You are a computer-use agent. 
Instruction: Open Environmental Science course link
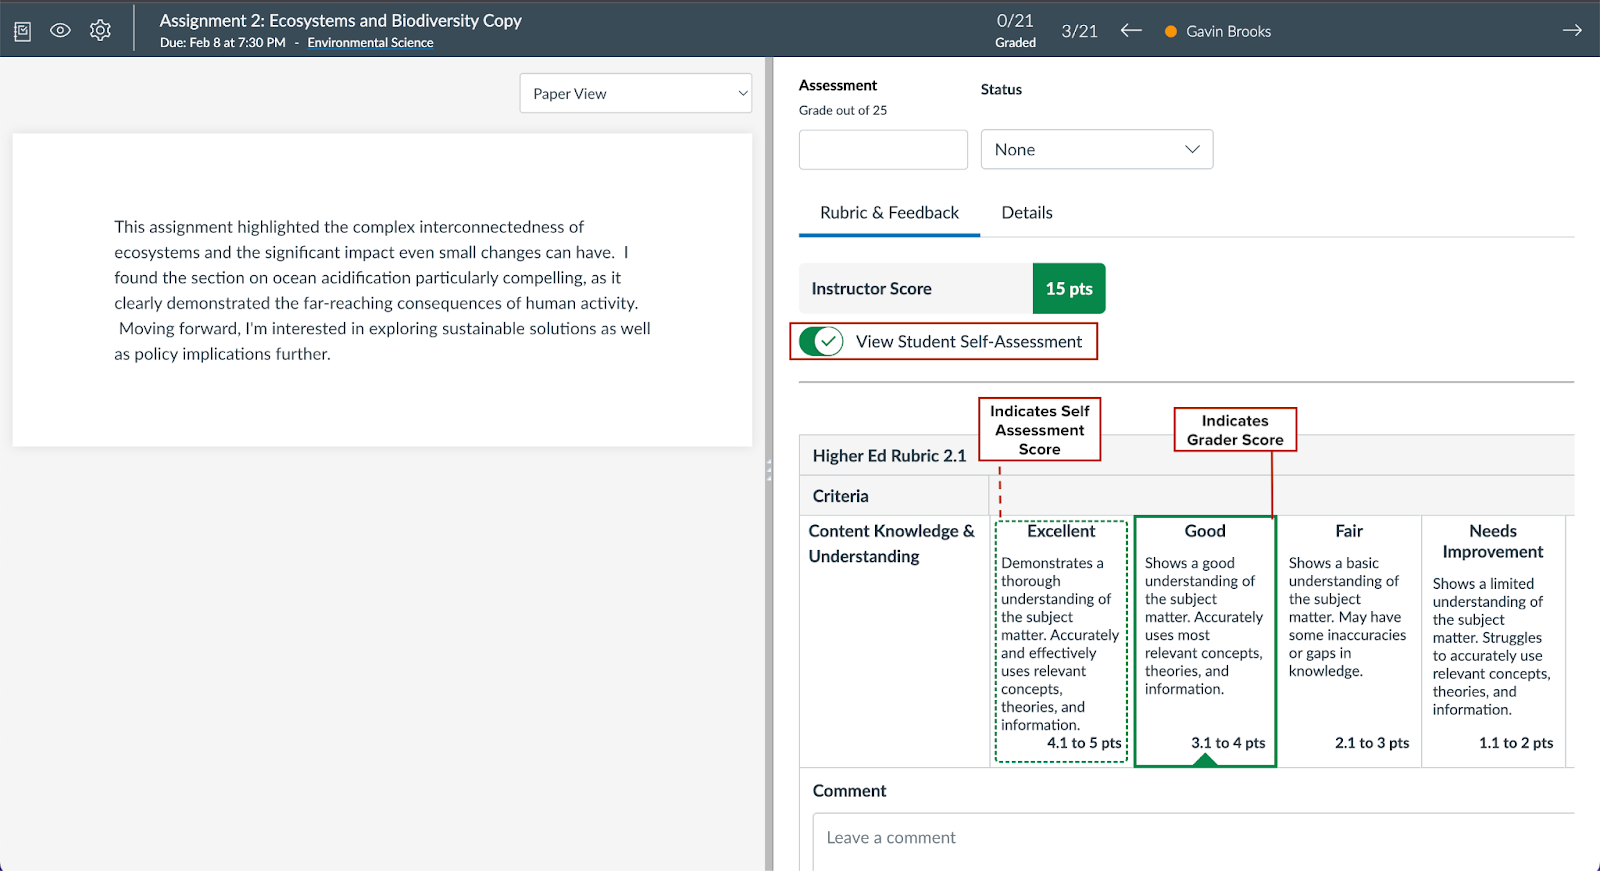(x=370, y=42)
